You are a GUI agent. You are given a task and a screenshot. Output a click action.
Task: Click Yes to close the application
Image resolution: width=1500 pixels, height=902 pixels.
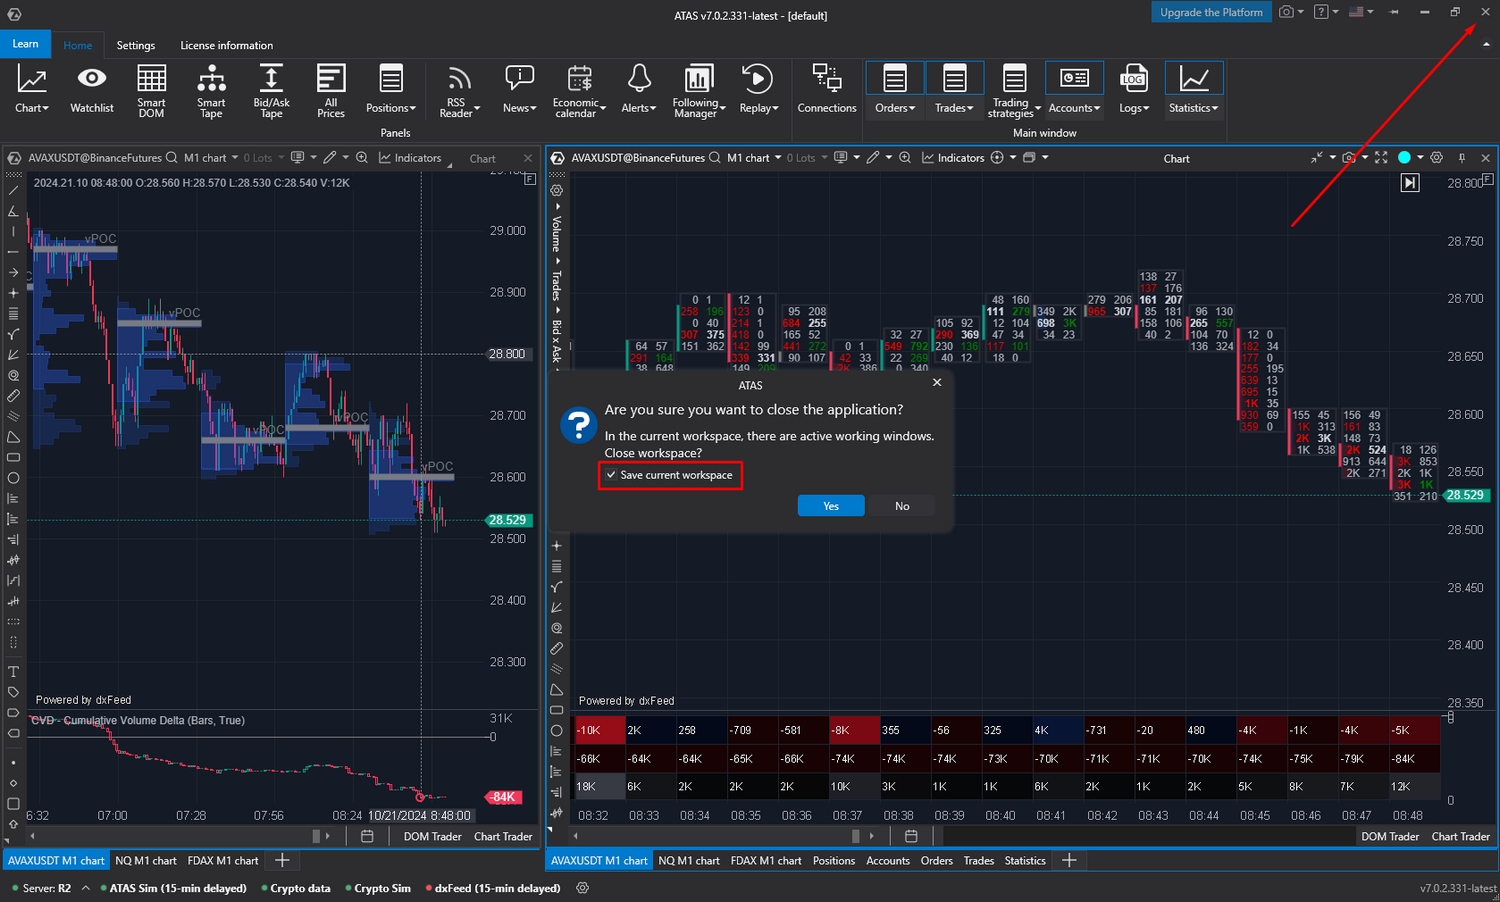click(x=830, y=506)
